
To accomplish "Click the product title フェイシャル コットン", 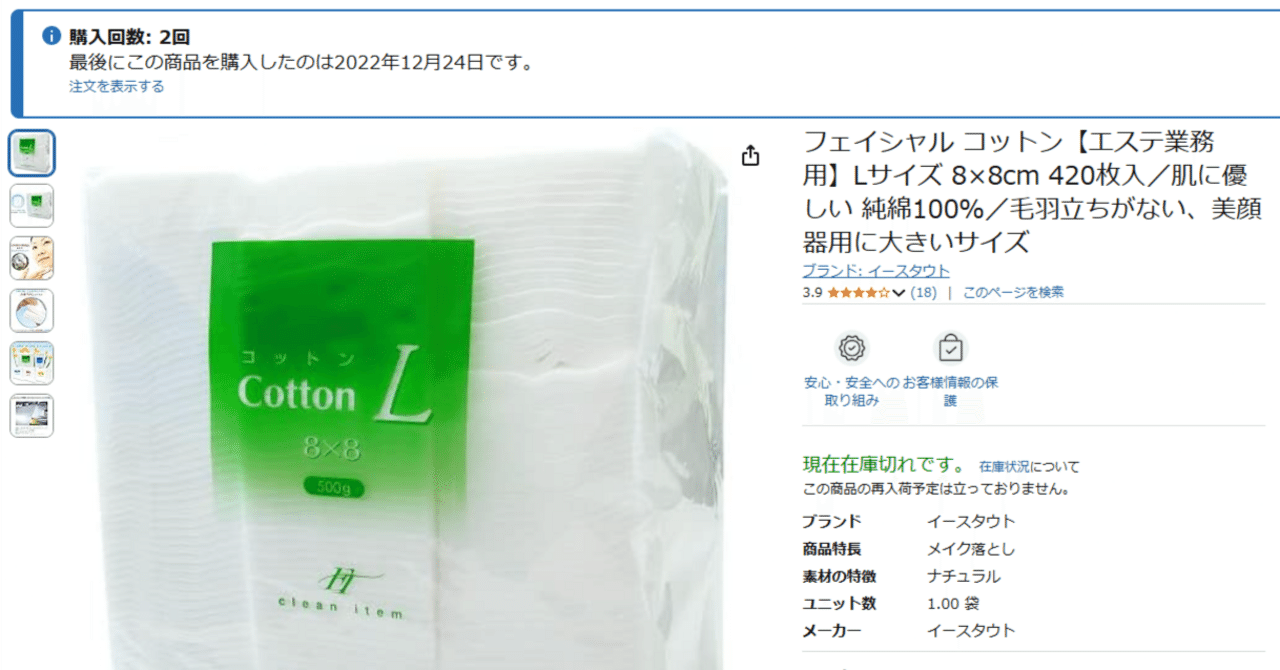I will pos(1032,192).
